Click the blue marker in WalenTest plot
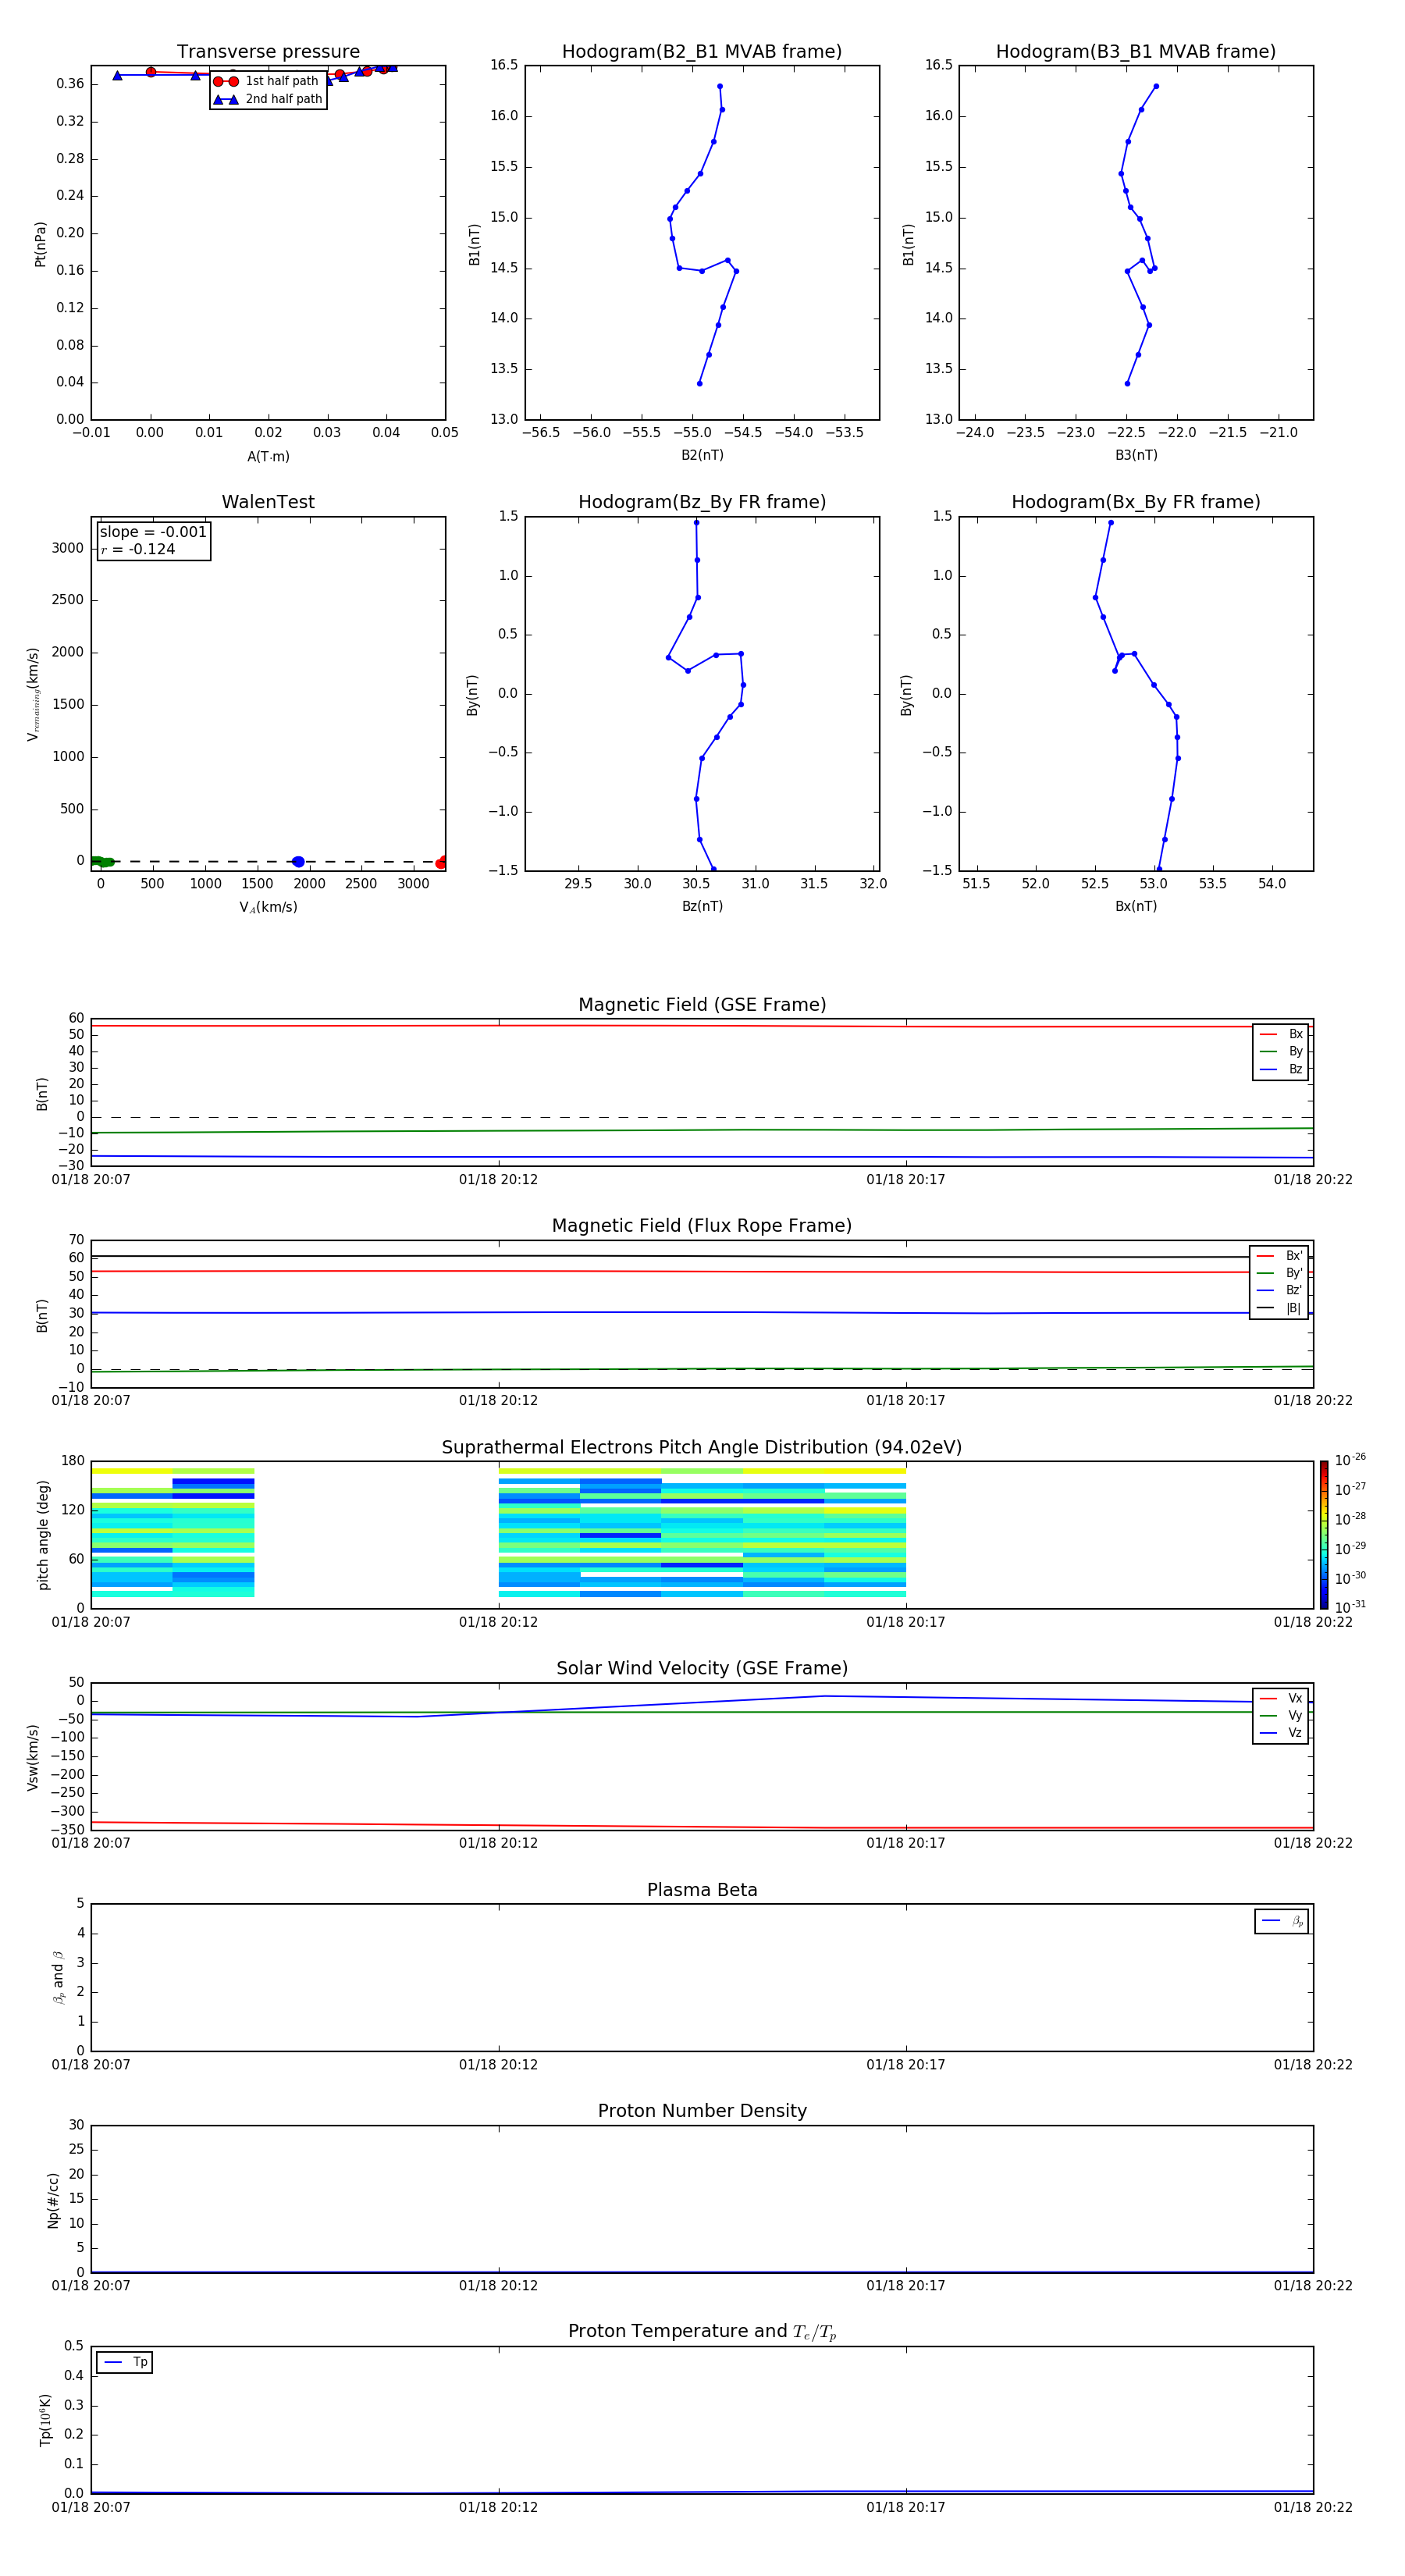The image size is (1405, 2576). (x=298, y=862)
